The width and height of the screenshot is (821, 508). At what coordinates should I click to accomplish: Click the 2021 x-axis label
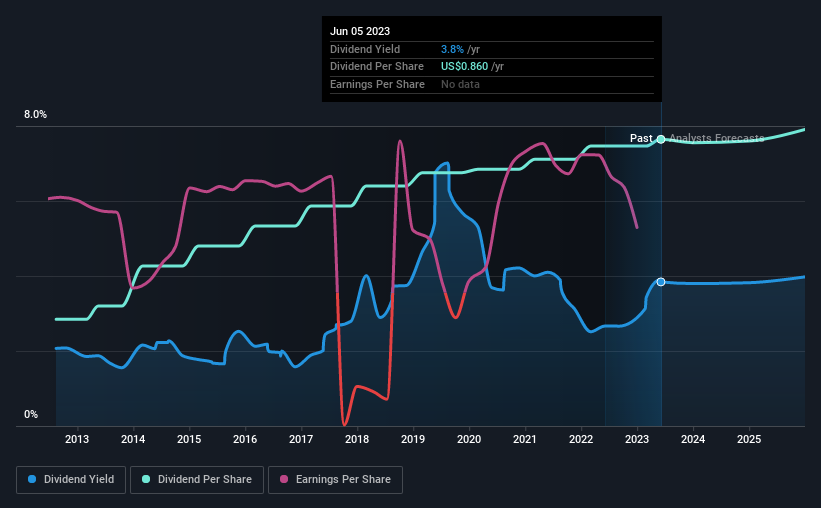[525, 439]
